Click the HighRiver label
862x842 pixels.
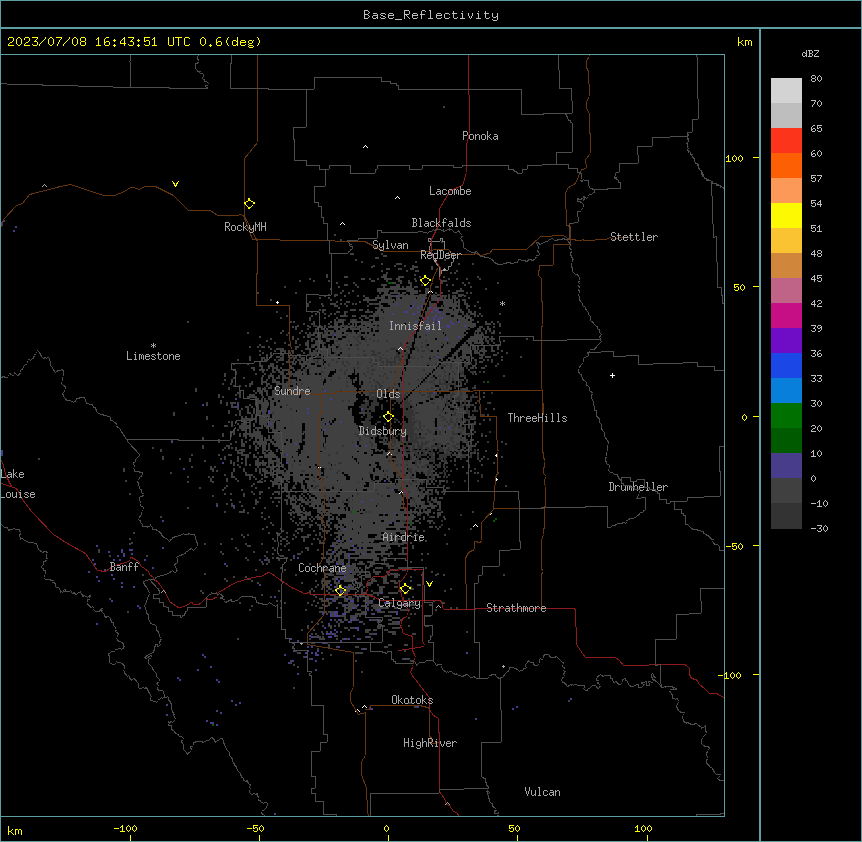pyautogui.click(x=430, y=743)
